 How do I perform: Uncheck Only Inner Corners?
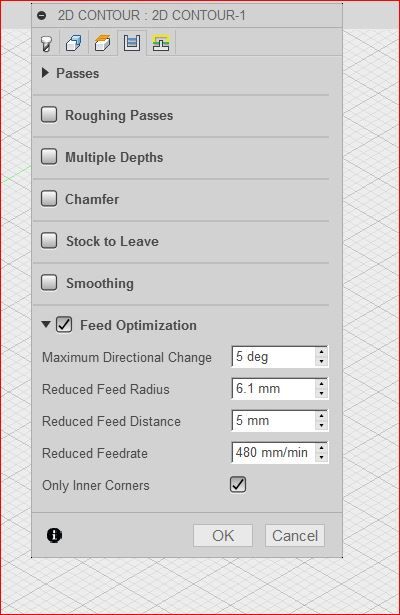coord(238,485)
